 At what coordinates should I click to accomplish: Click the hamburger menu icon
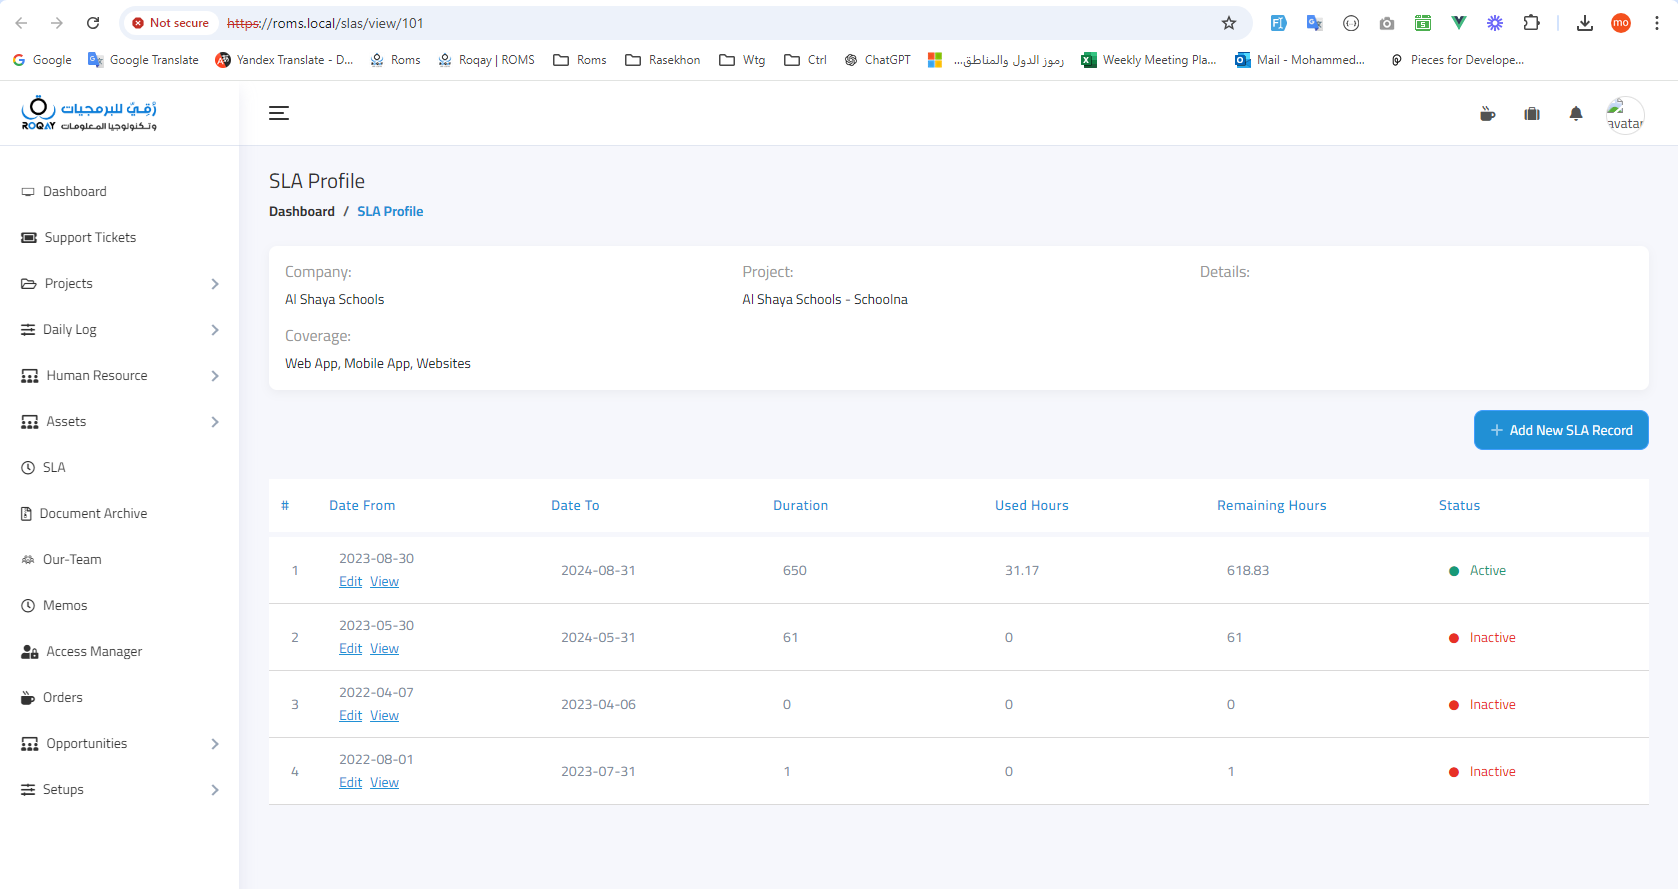coord(279,113)
